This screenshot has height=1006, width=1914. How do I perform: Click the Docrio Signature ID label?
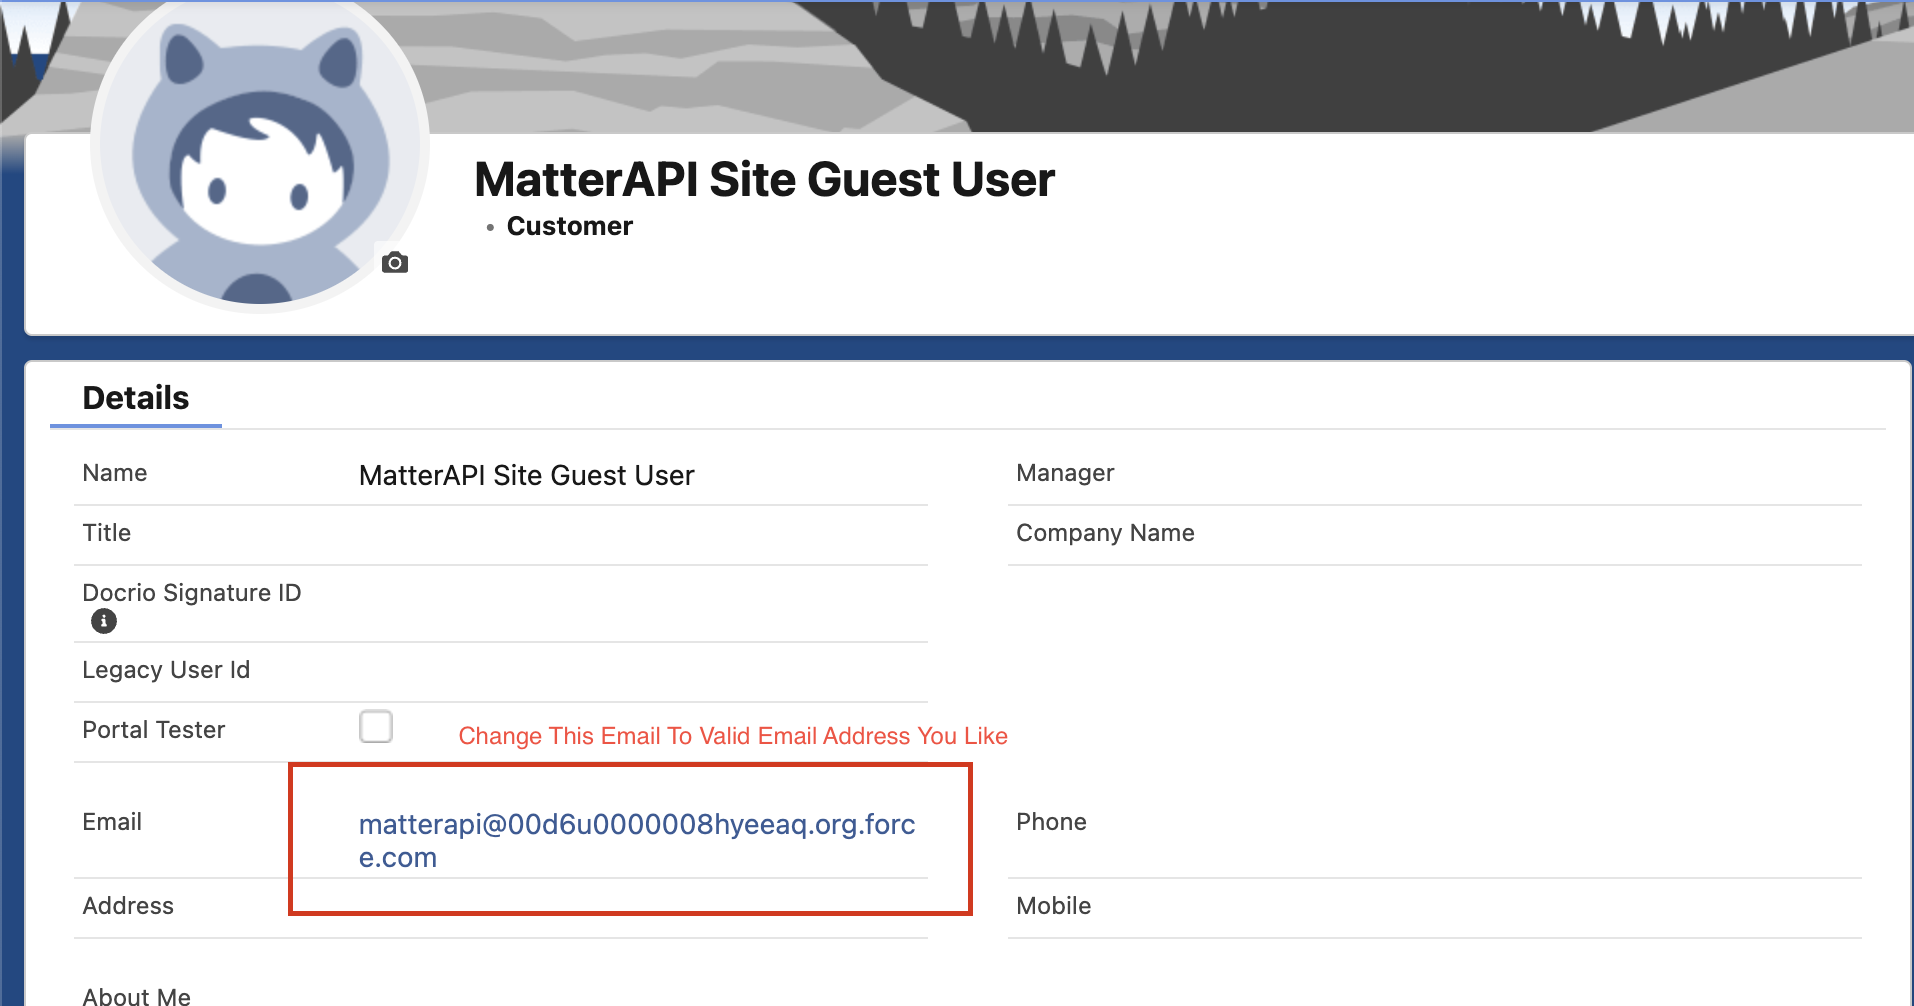click(192, 593)
